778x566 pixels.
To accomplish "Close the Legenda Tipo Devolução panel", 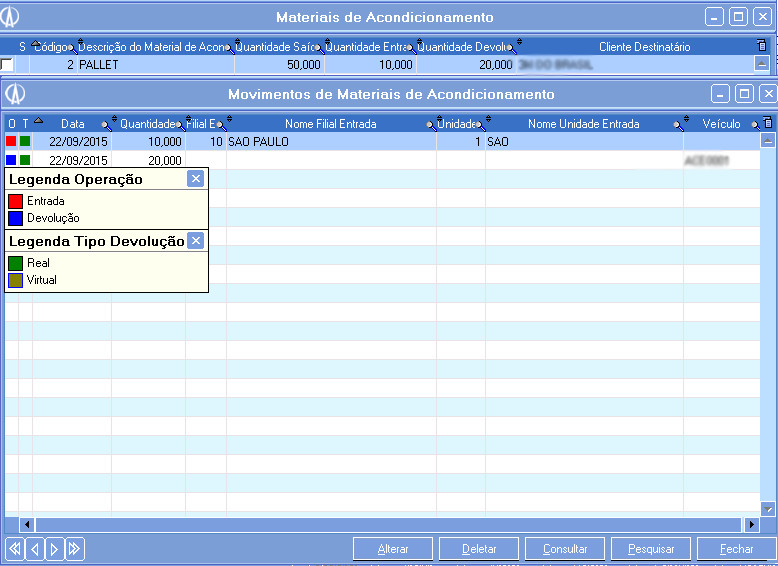I will tap(196, 241).
